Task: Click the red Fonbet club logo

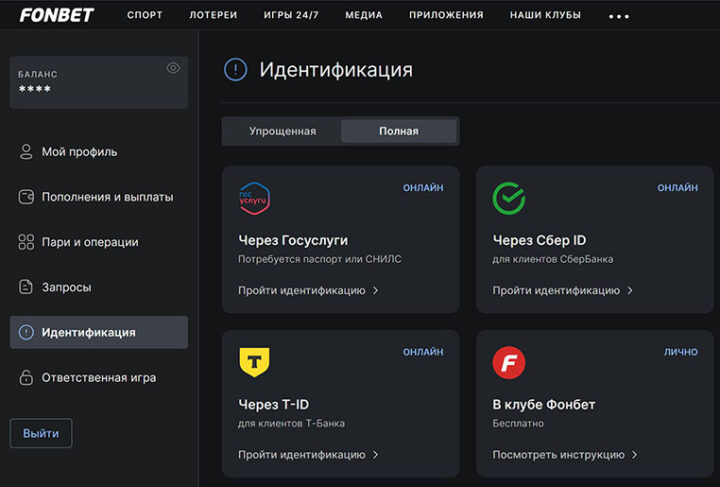Action: click(509, 363)
